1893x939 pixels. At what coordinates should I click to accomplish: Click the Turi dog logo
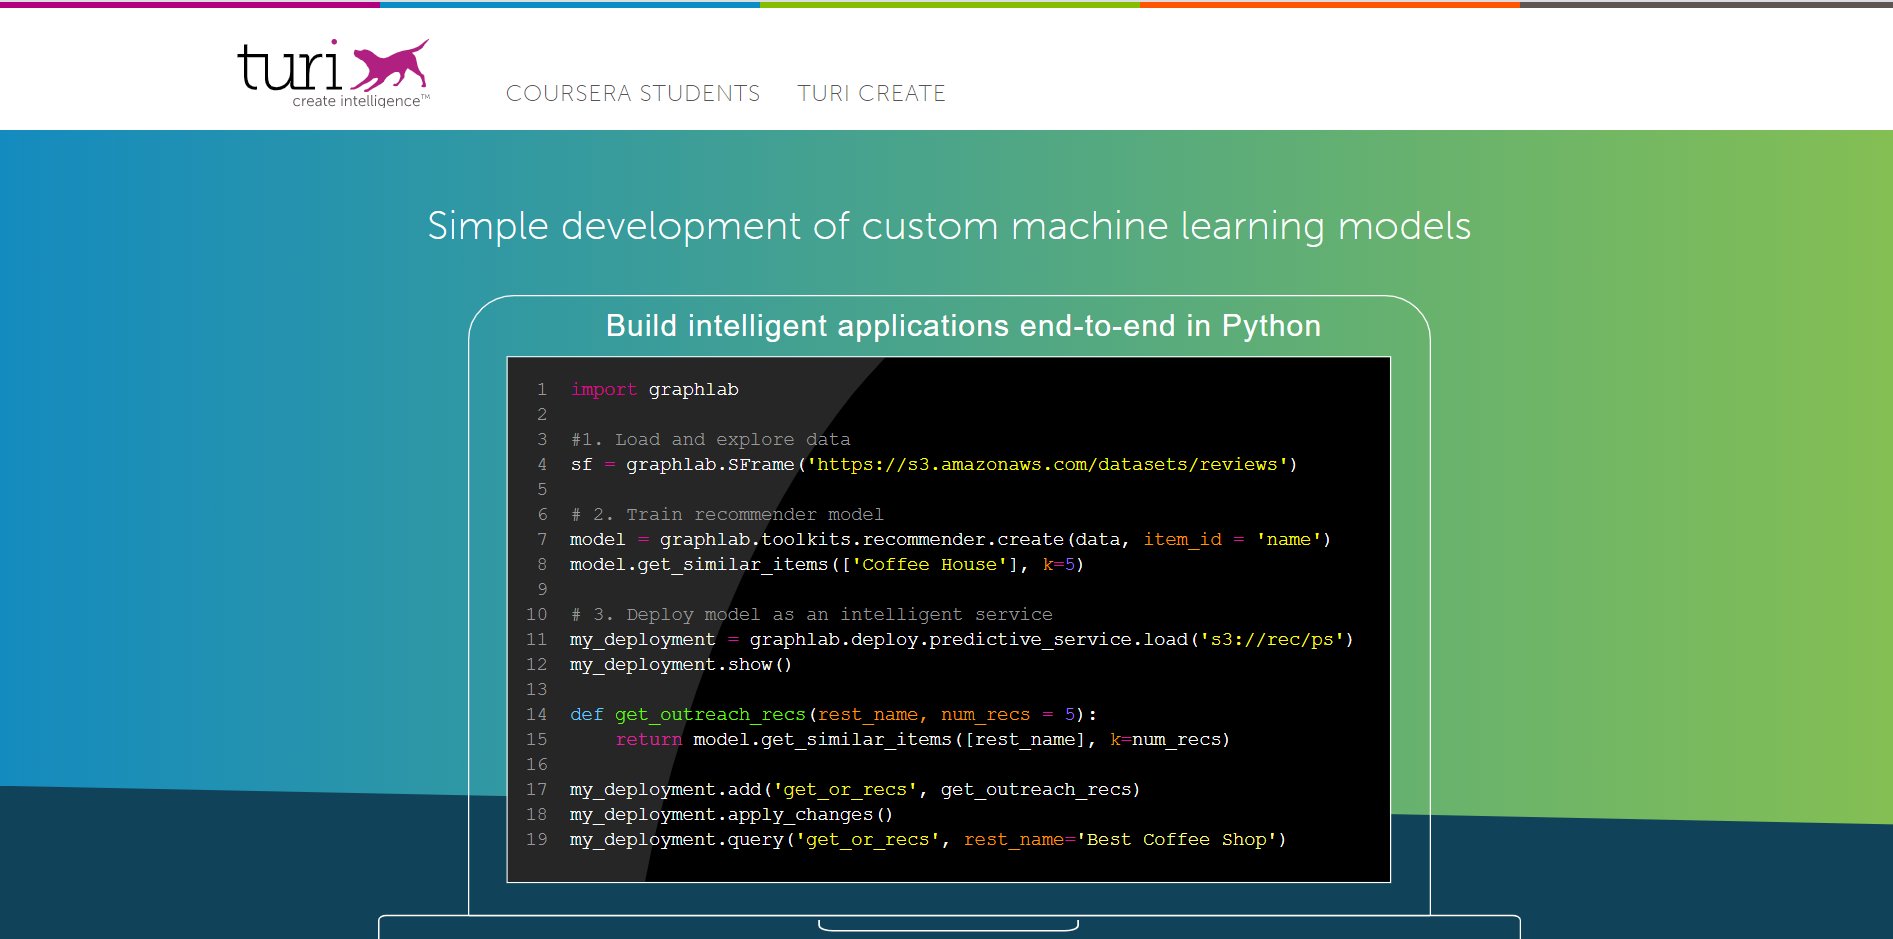coord(333,73)
